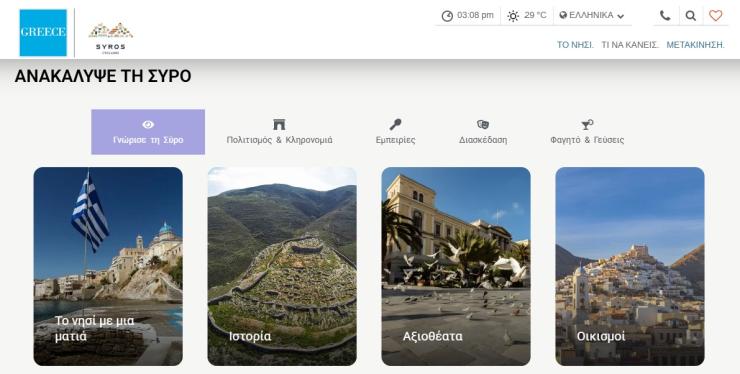Click the ΑΝΑΚΑΛΥΨΕ ΤΗ ΣΥΡΟ heading
This screenshot has height=374, width=740.
coord(103,76)
